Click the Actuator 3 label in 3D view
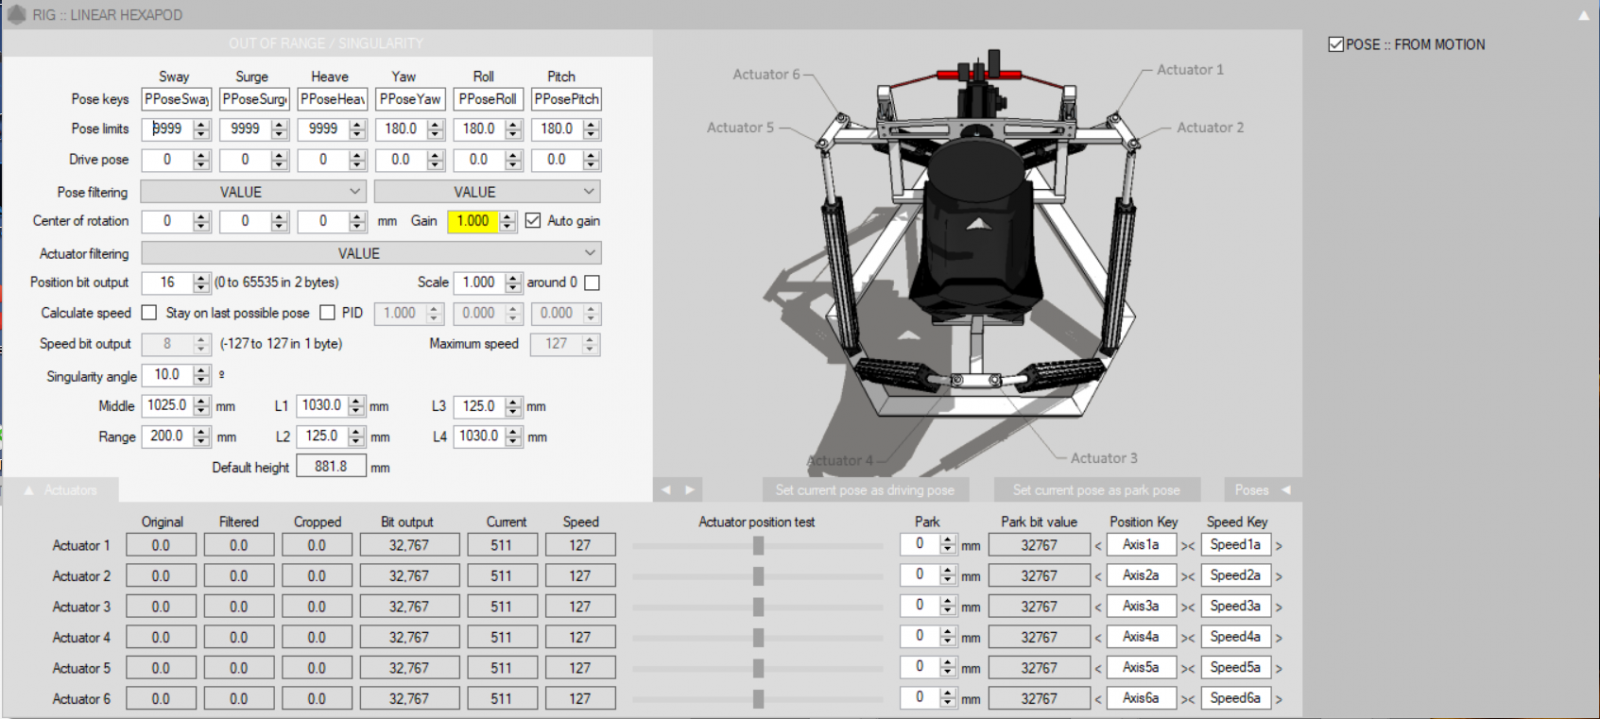Image resolution: width=1600 pixels, height=719 pixels. pyautogui.click(x=1104, y=458)
